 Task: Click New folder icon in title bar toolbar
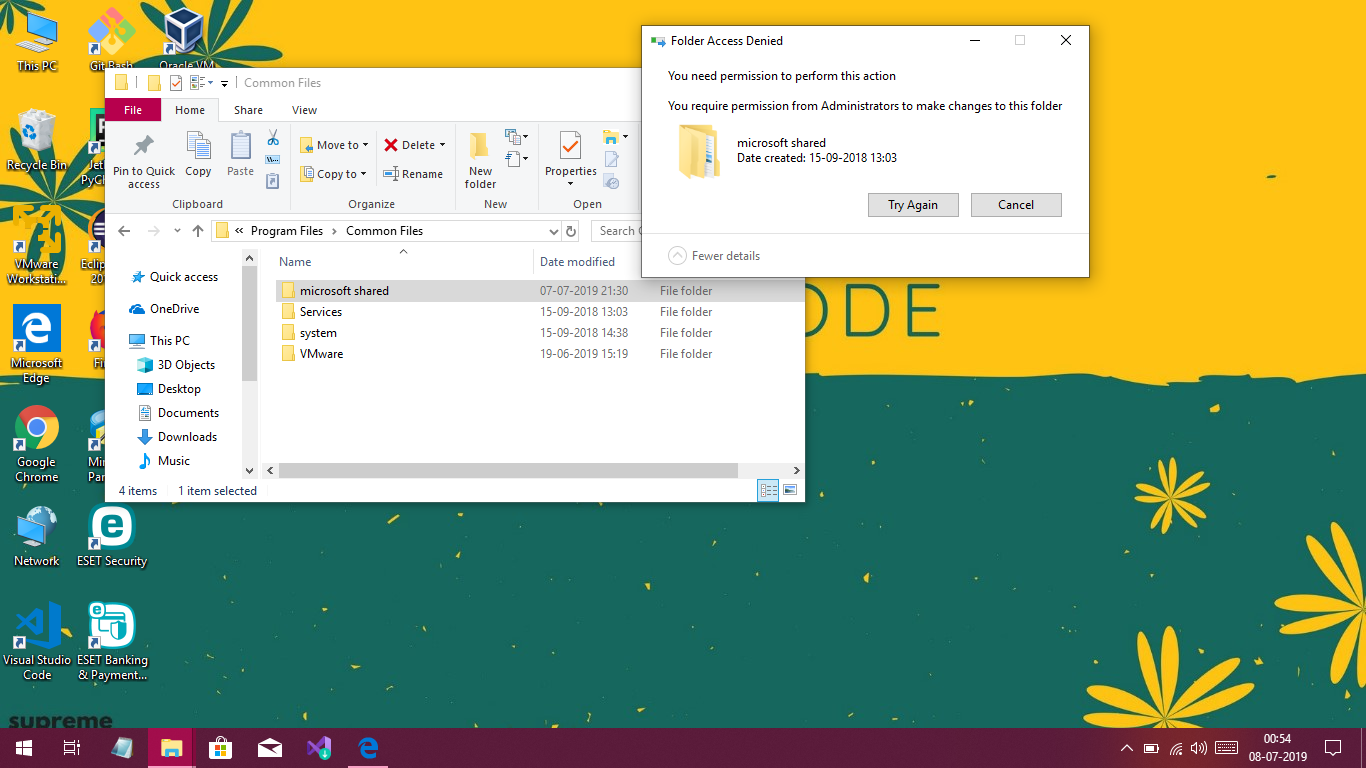coord(154,83)
